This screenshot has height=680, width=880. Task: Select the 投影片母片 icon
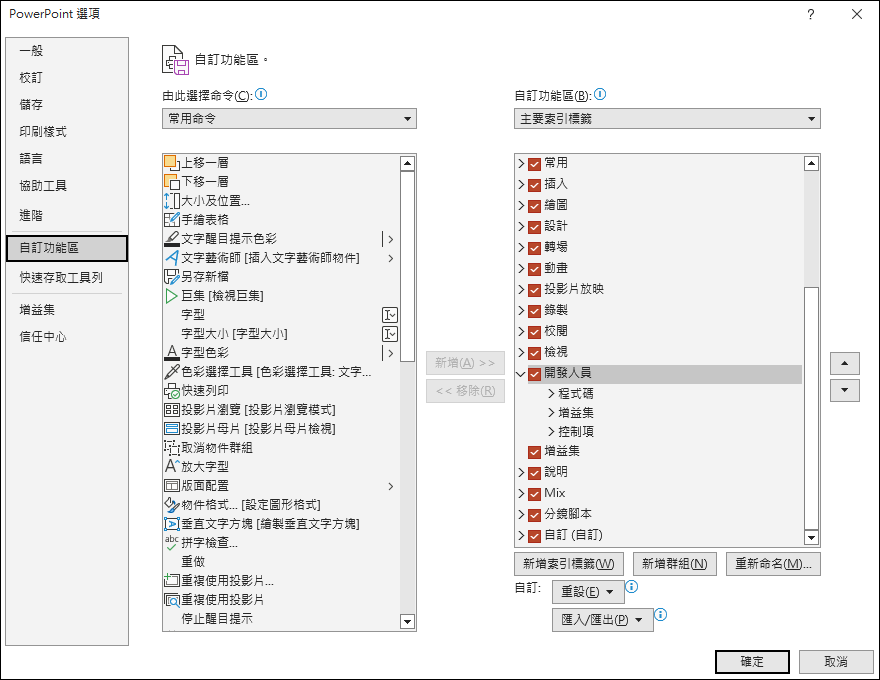(x=171, y=429)
